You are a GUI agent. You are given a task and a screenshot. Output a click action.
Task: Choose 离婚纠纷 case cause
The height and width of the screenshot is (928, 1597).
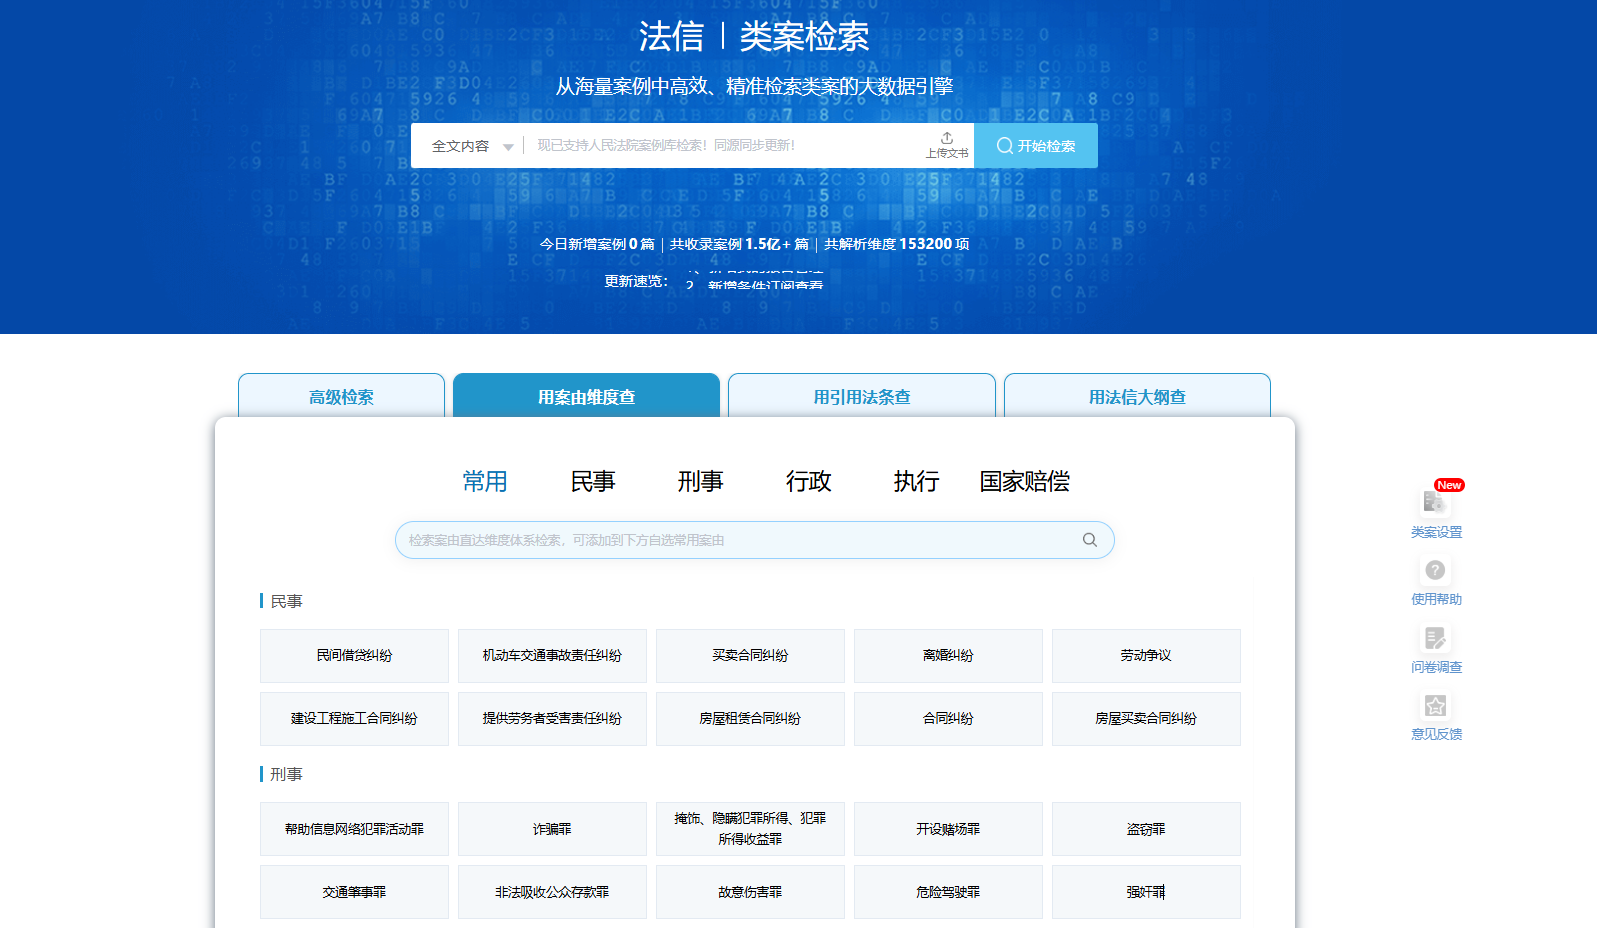[x=948, y=656]
